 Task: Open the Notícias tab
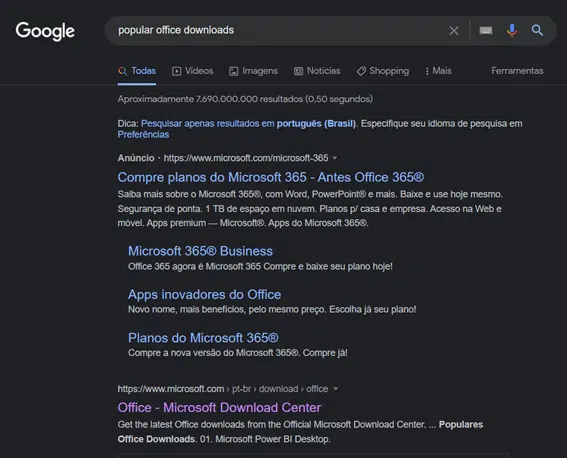point(317,71)
